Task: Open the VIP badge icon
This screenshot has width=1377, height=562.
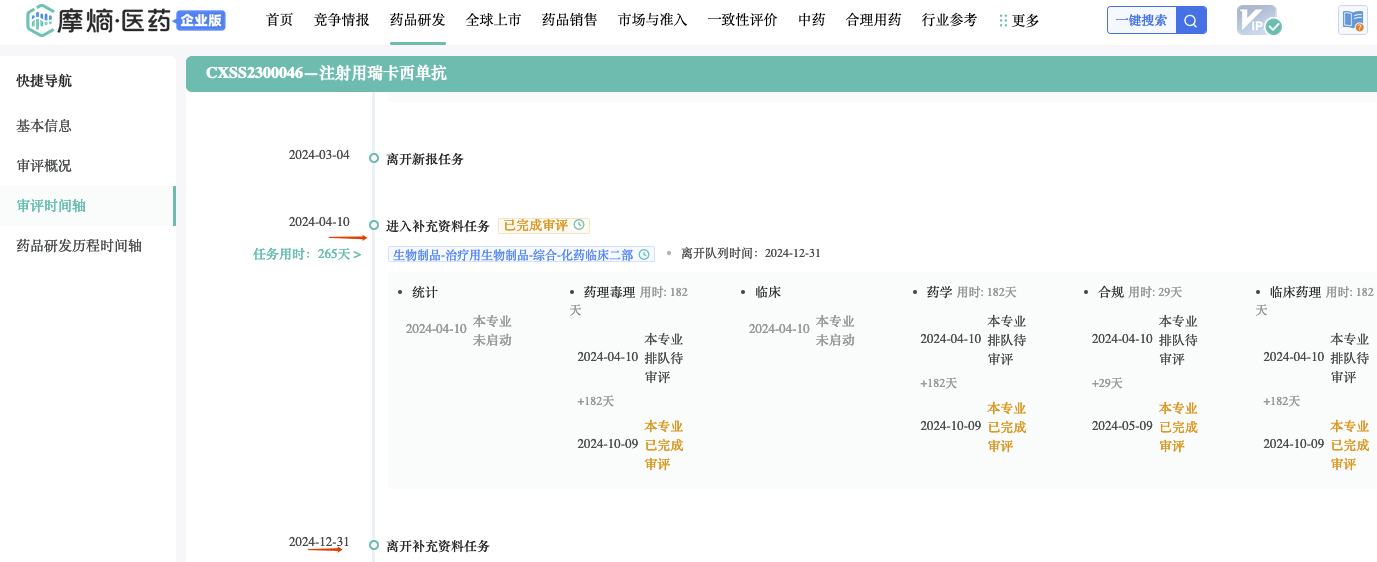Action: coord(1258,20)
